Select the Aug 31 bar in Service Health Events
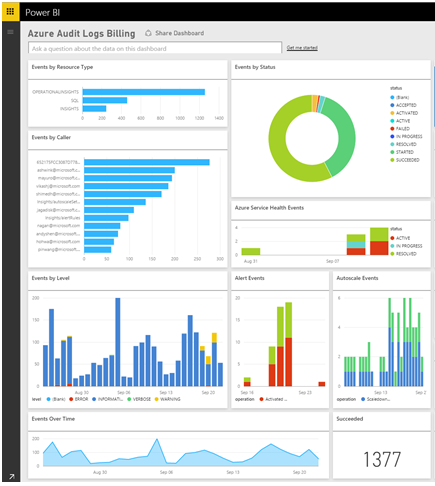Viewport: 435px width, 486px height. 251,252
